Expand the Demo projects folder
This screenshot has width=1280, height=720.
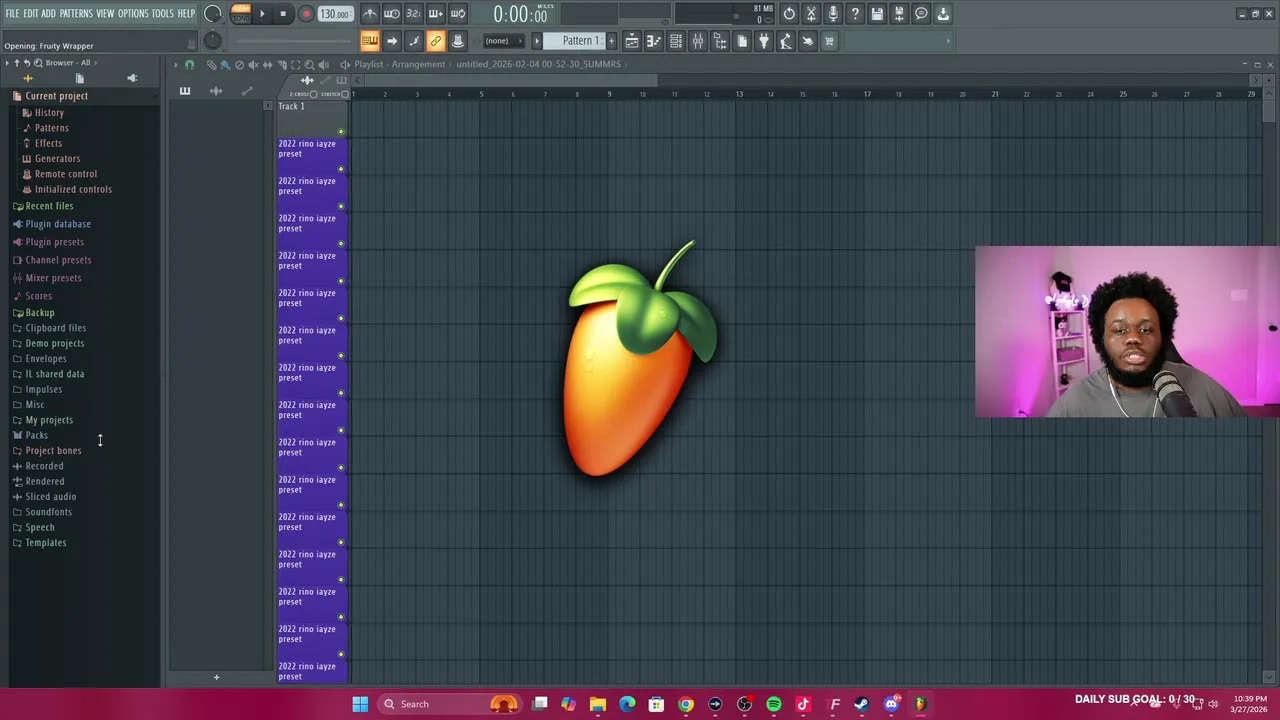55,343
